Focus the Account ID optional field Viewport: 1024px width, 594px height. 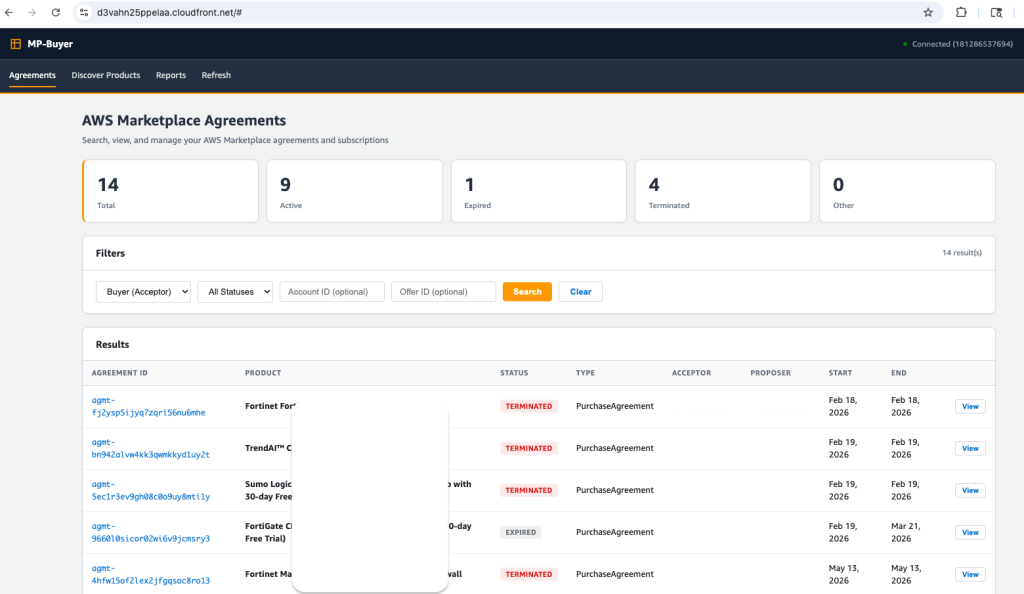(x=332, y=292)
